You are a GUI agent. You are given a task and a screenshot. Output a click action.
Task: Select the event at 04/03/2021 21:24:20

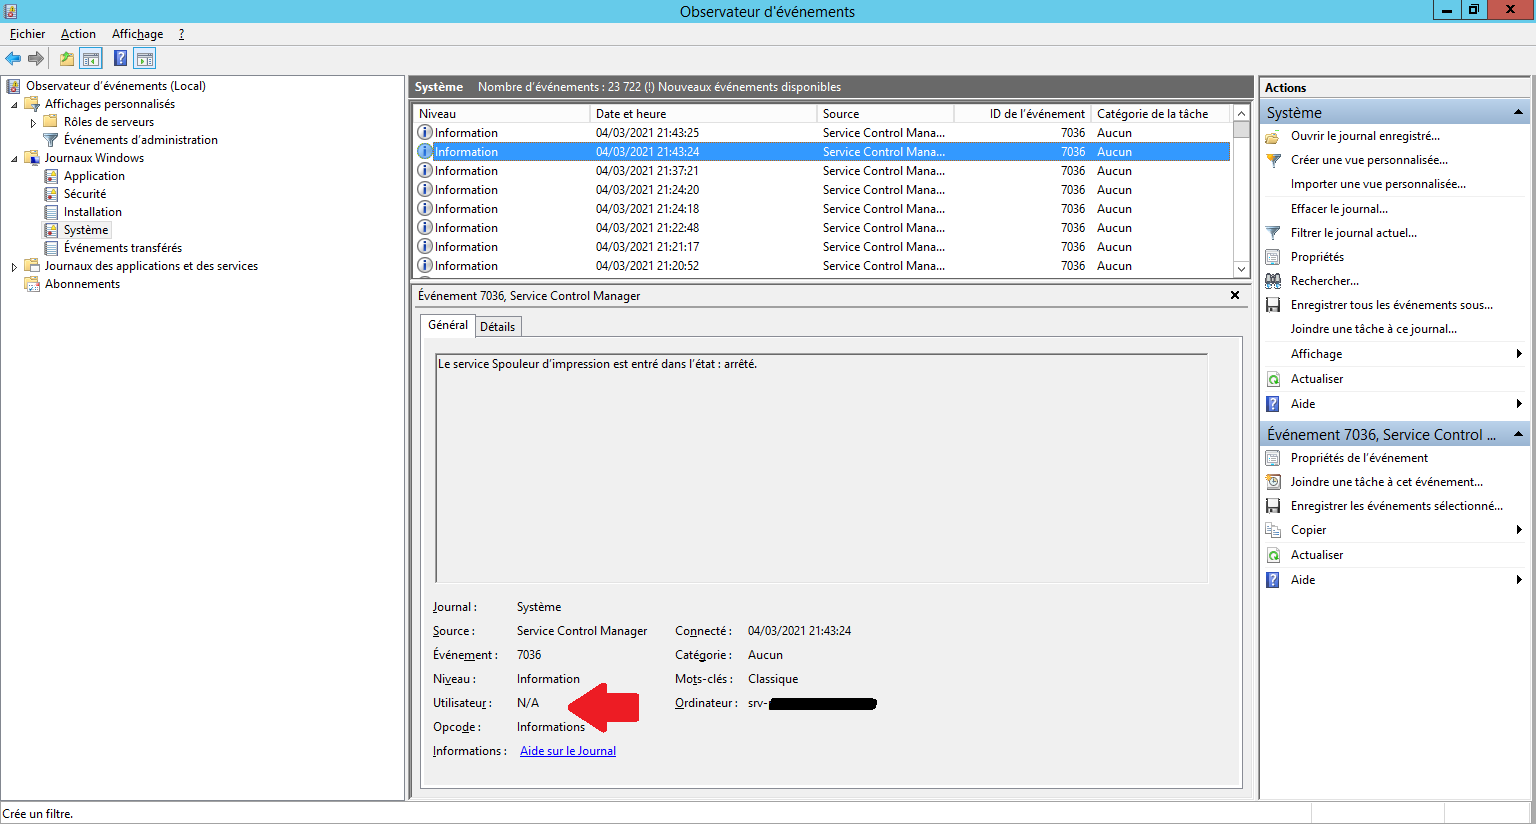pos(822,190)
